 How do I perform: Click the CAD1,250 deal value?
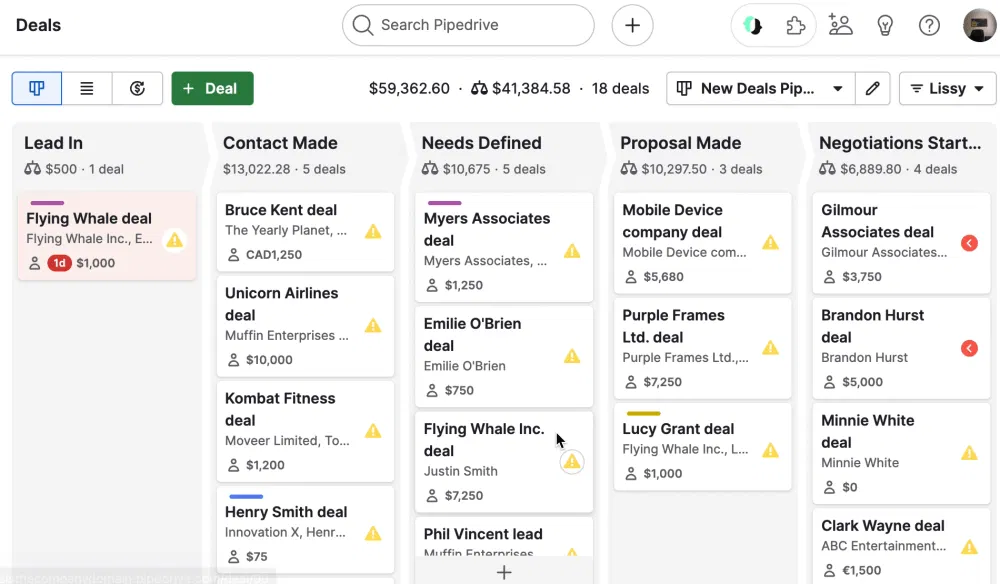click(274, 254)
